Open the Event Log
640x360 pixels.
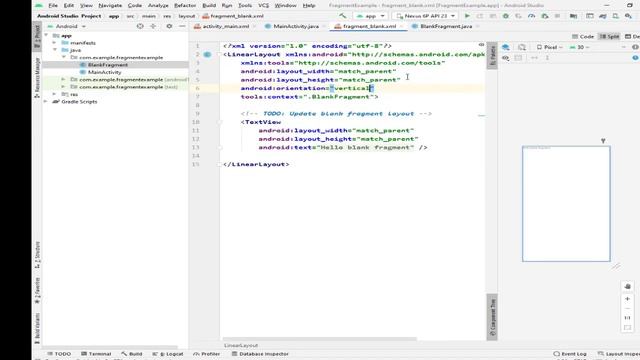[x=570, y=354]
